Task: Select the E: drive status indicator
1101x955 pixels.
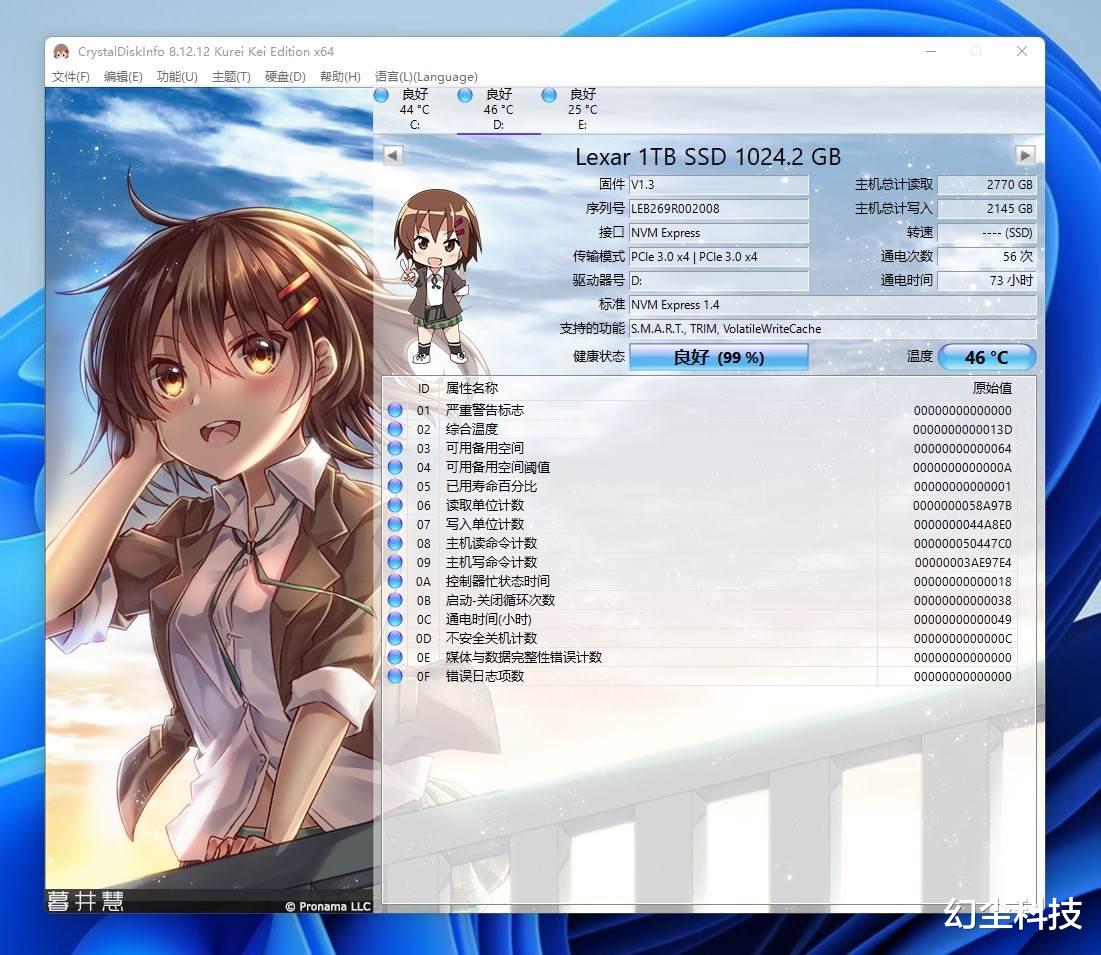Action: point(549,96)
